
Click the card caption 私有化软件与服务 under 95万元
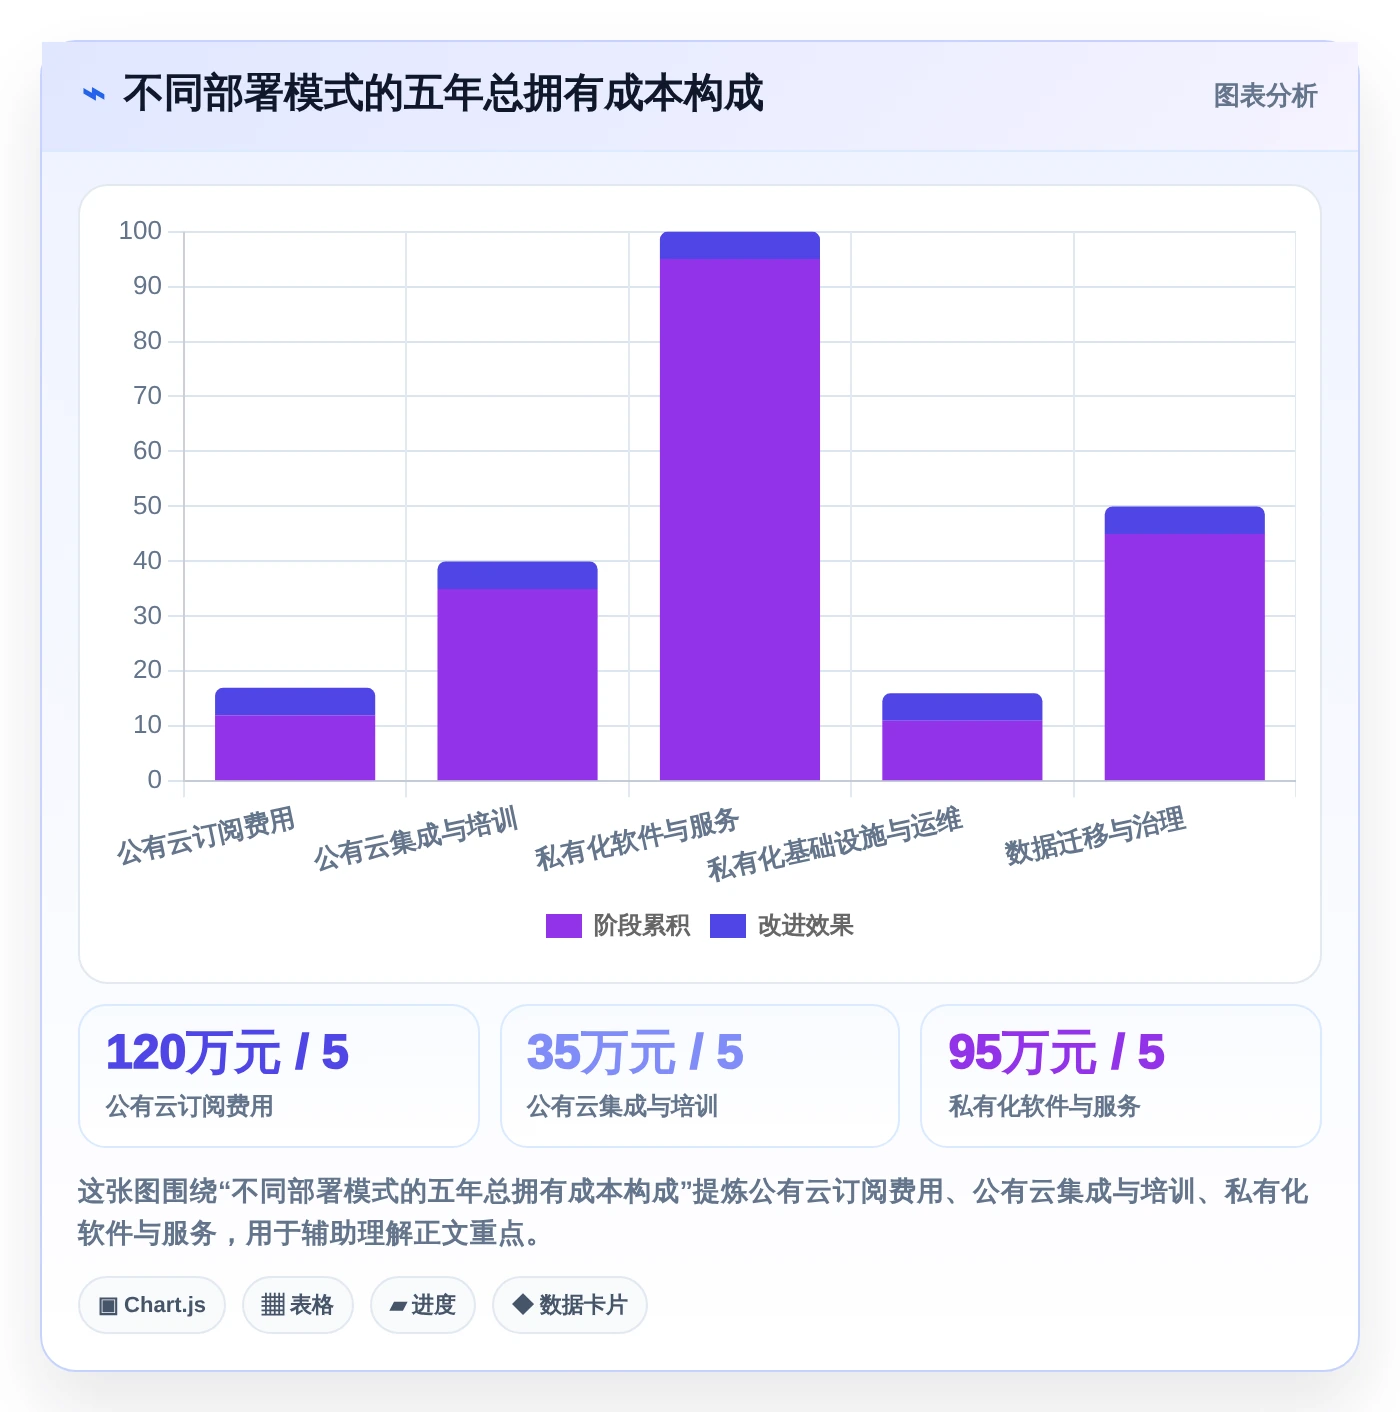tap(1044, 1106)
